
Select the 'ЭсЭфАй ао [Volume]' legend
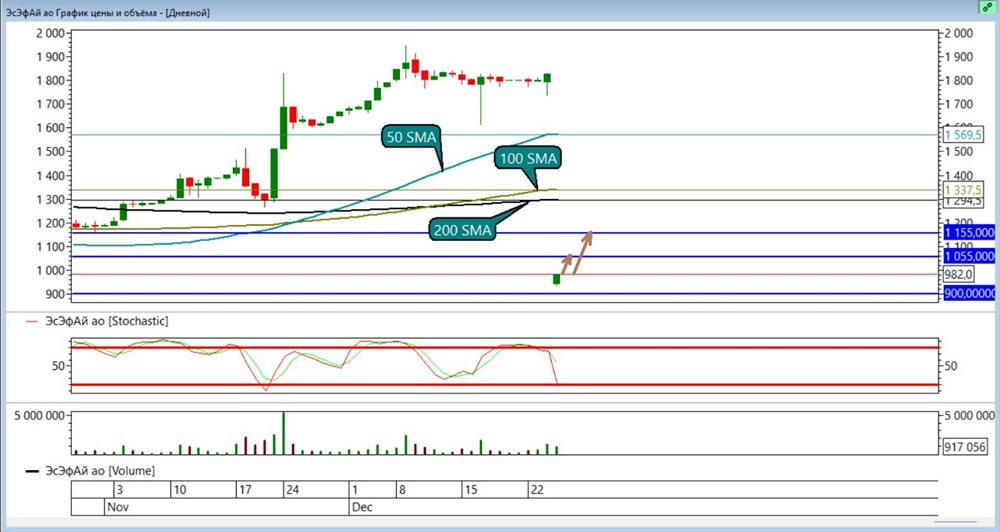point(90,471)
